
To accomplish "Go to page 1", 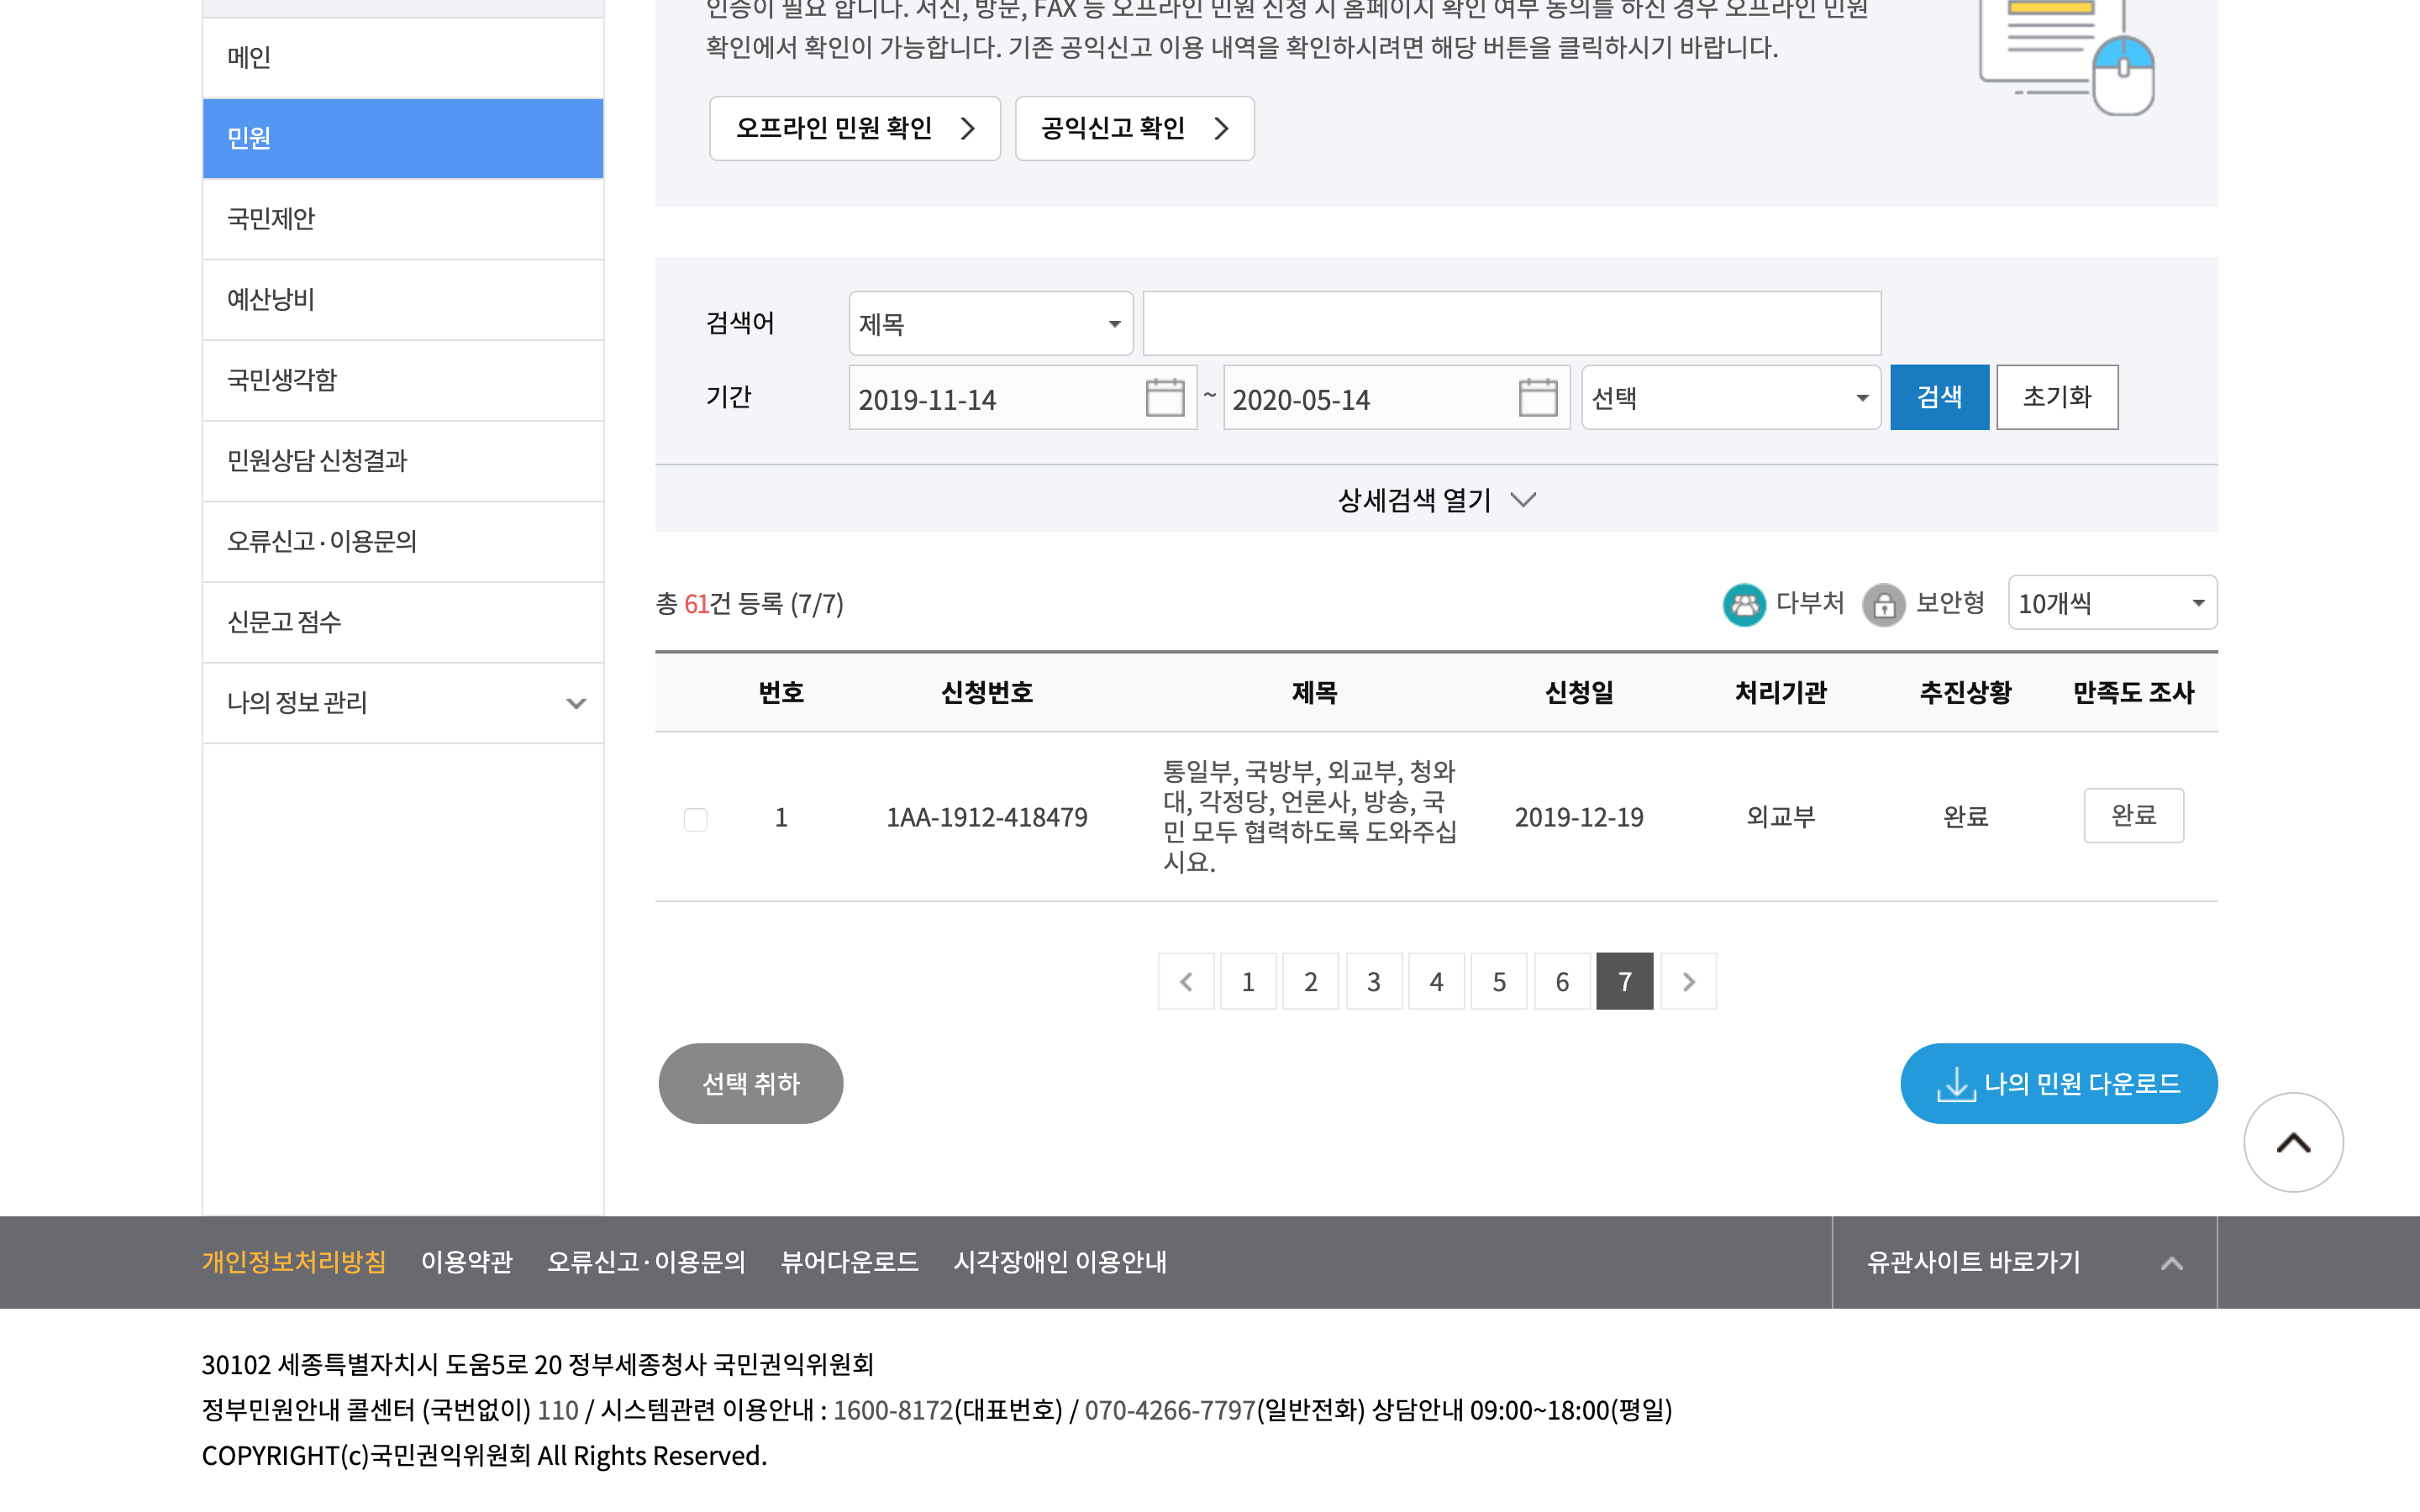I will 1248,981.
